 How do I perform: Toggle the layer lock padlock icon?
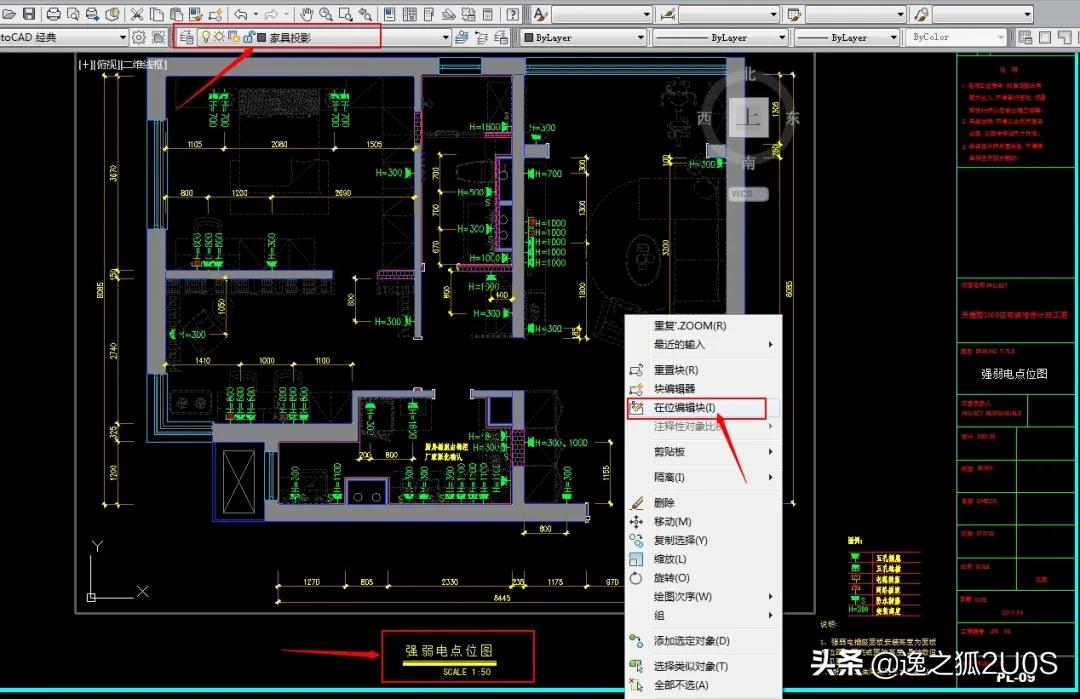[246, 37]
